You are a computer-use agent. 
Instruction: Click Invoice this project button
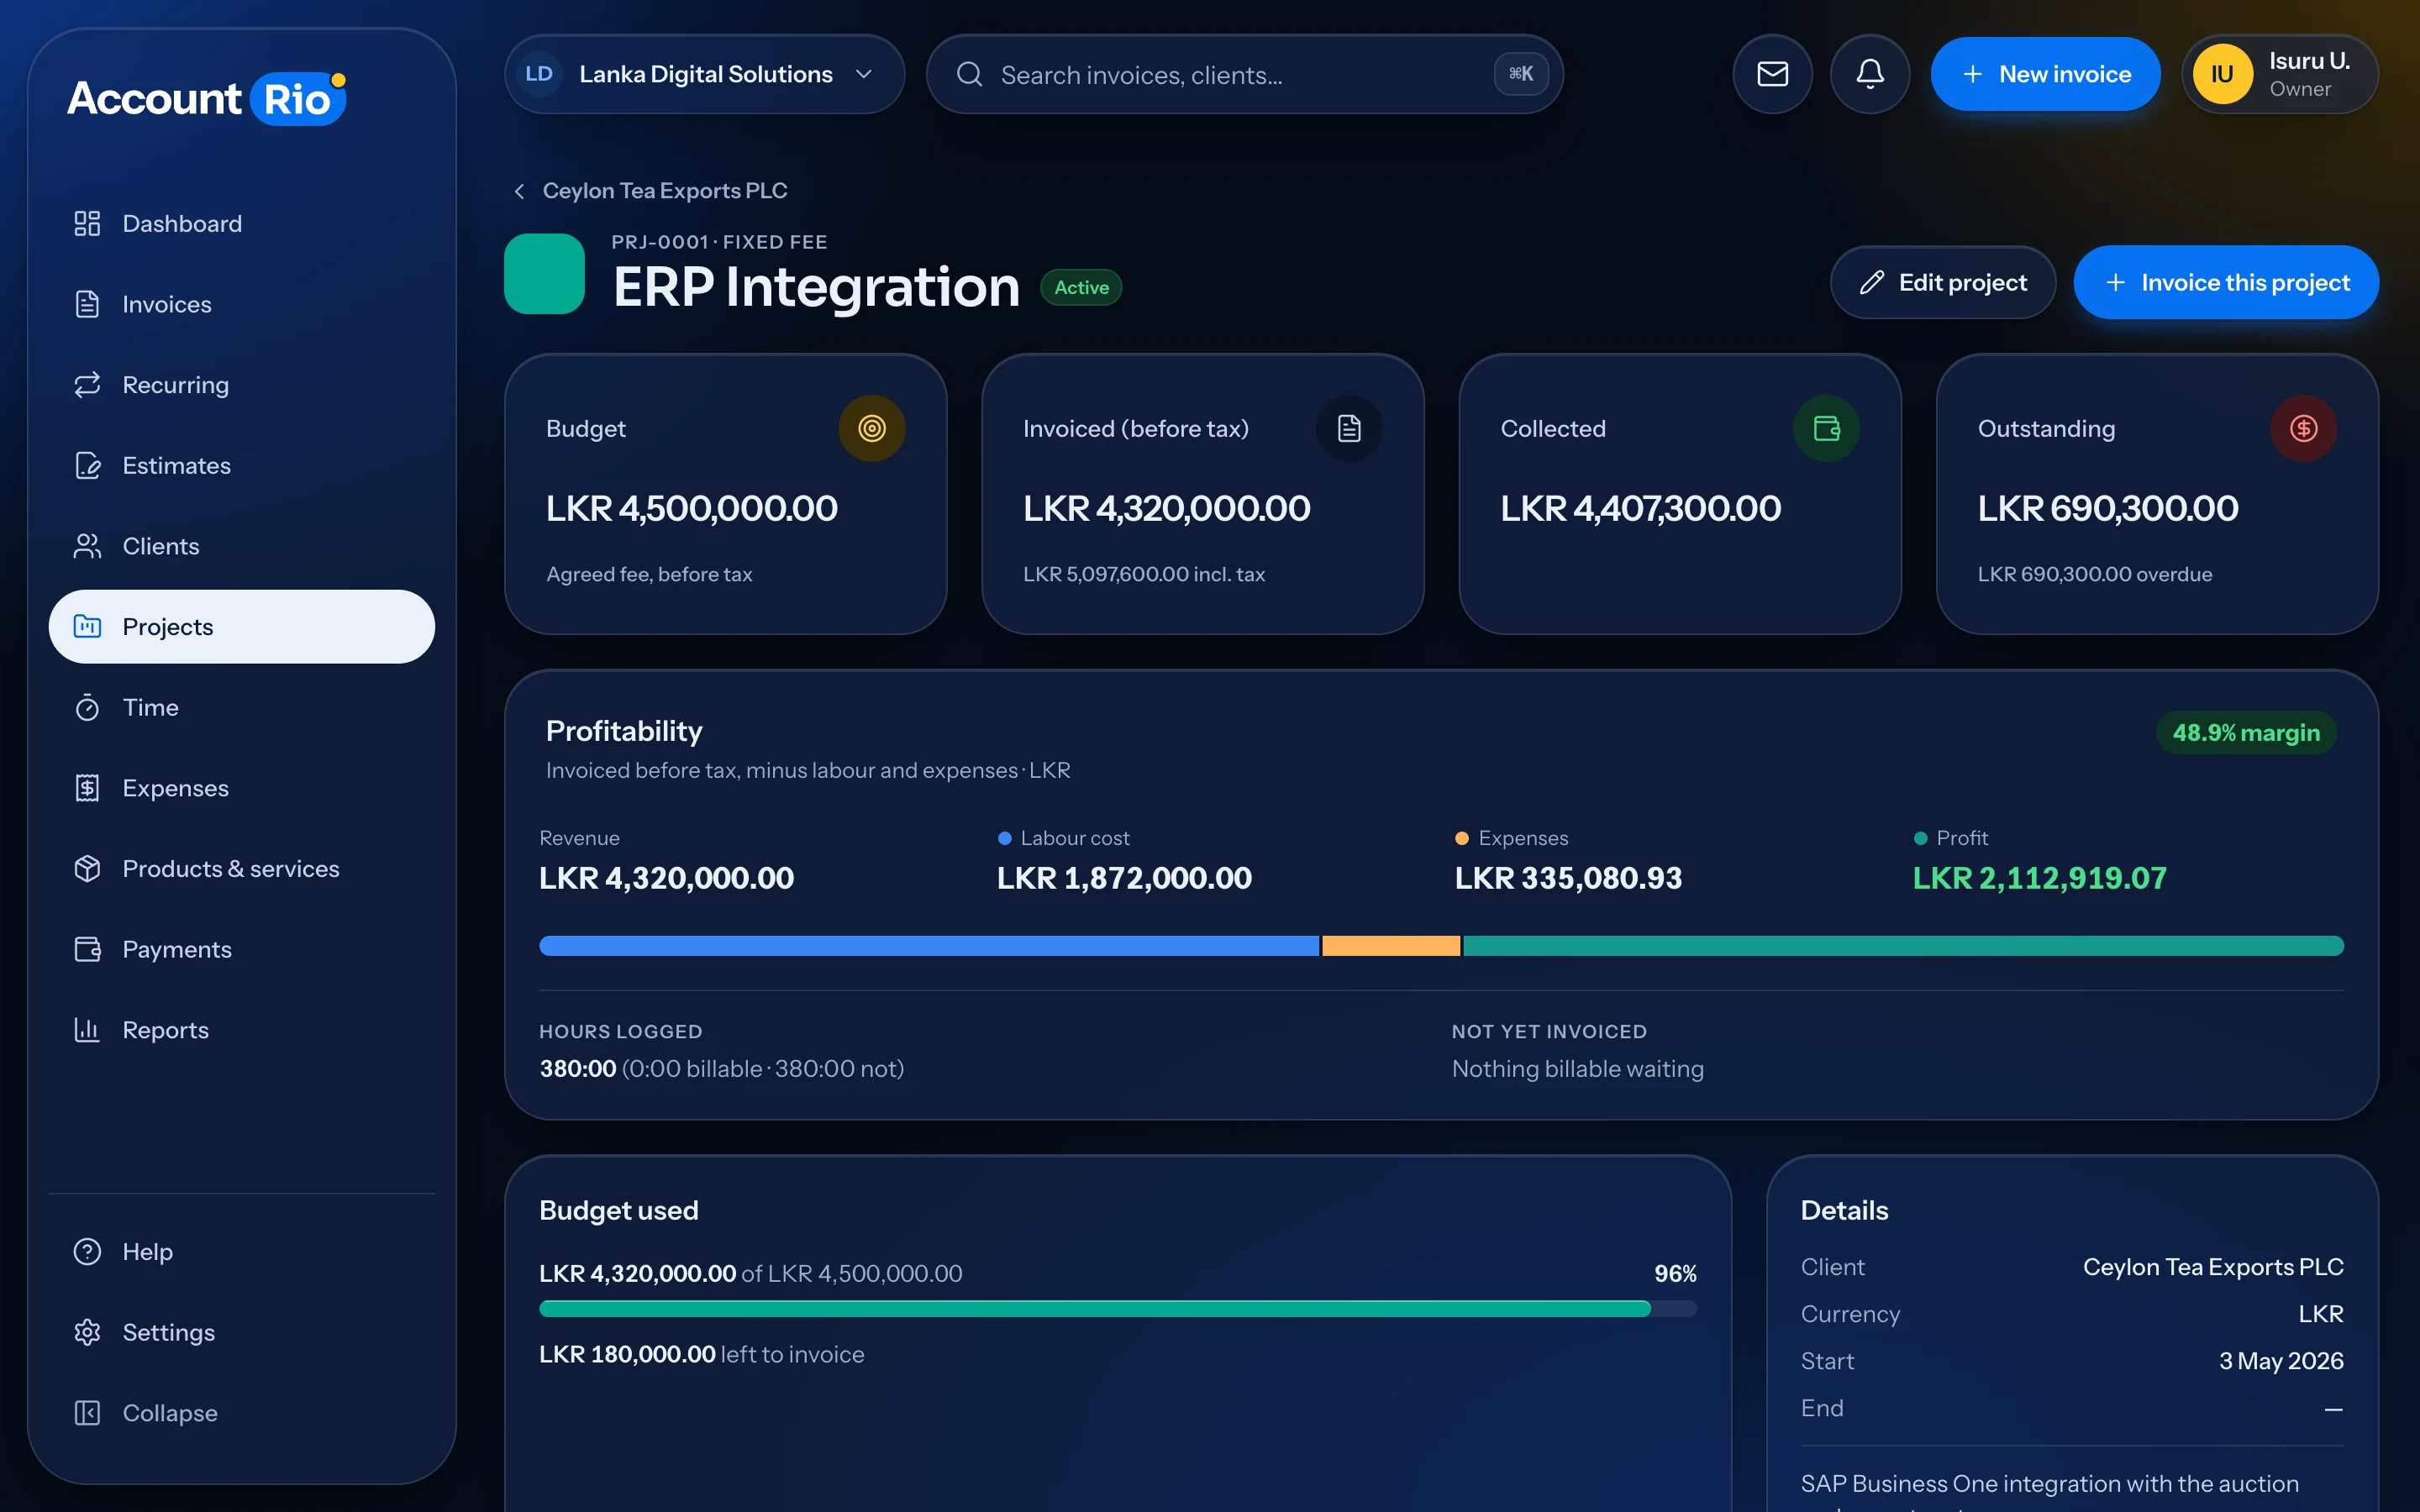(x=2226, y=282)
